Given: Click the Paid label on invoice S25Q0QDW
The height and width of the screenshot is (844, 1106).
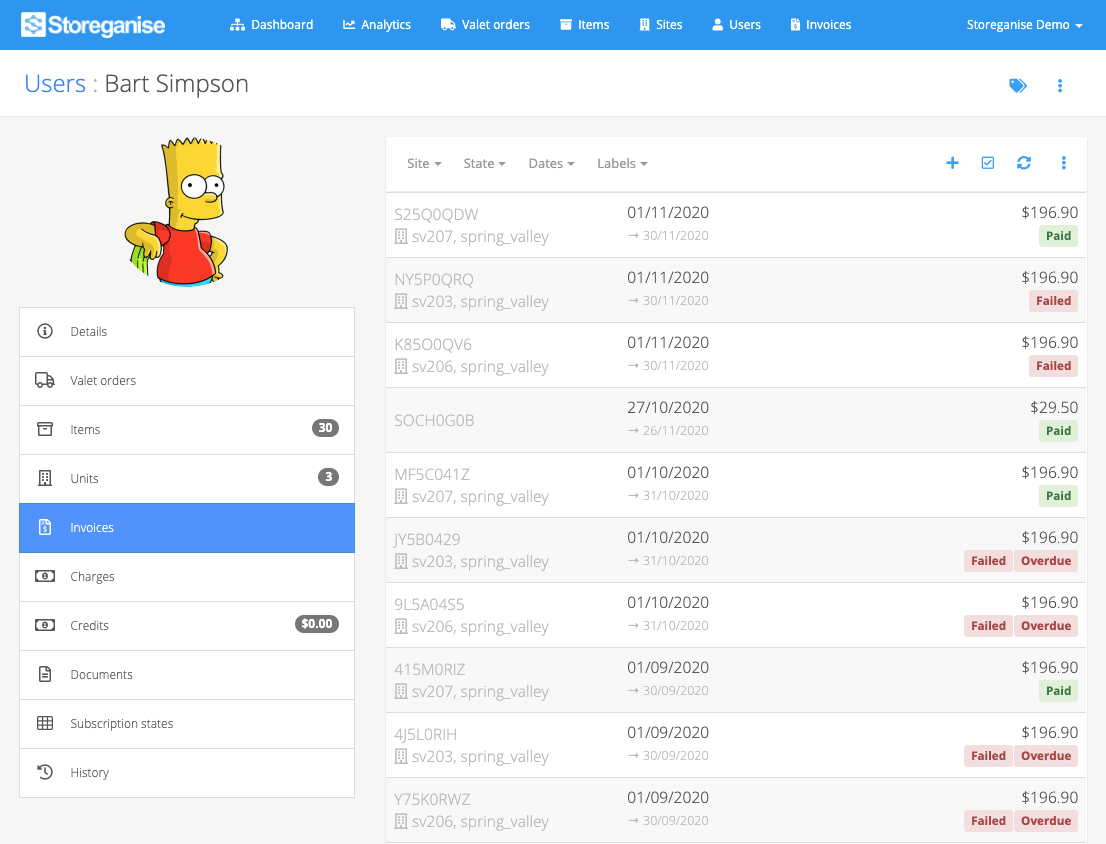Looking at the screenshot, I should point(1058,236).
